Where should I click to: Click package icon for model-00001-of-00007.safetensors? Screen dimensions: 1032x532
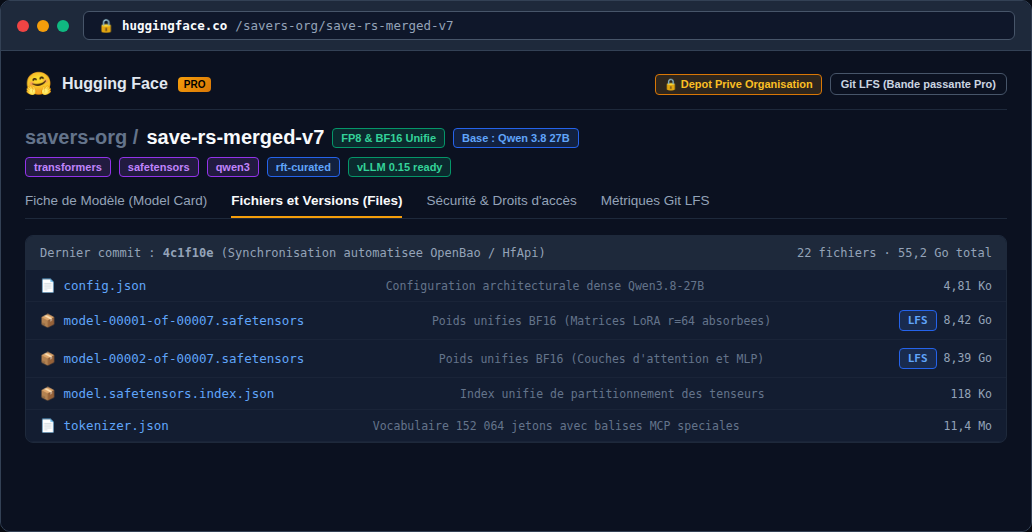coord(47,321)
